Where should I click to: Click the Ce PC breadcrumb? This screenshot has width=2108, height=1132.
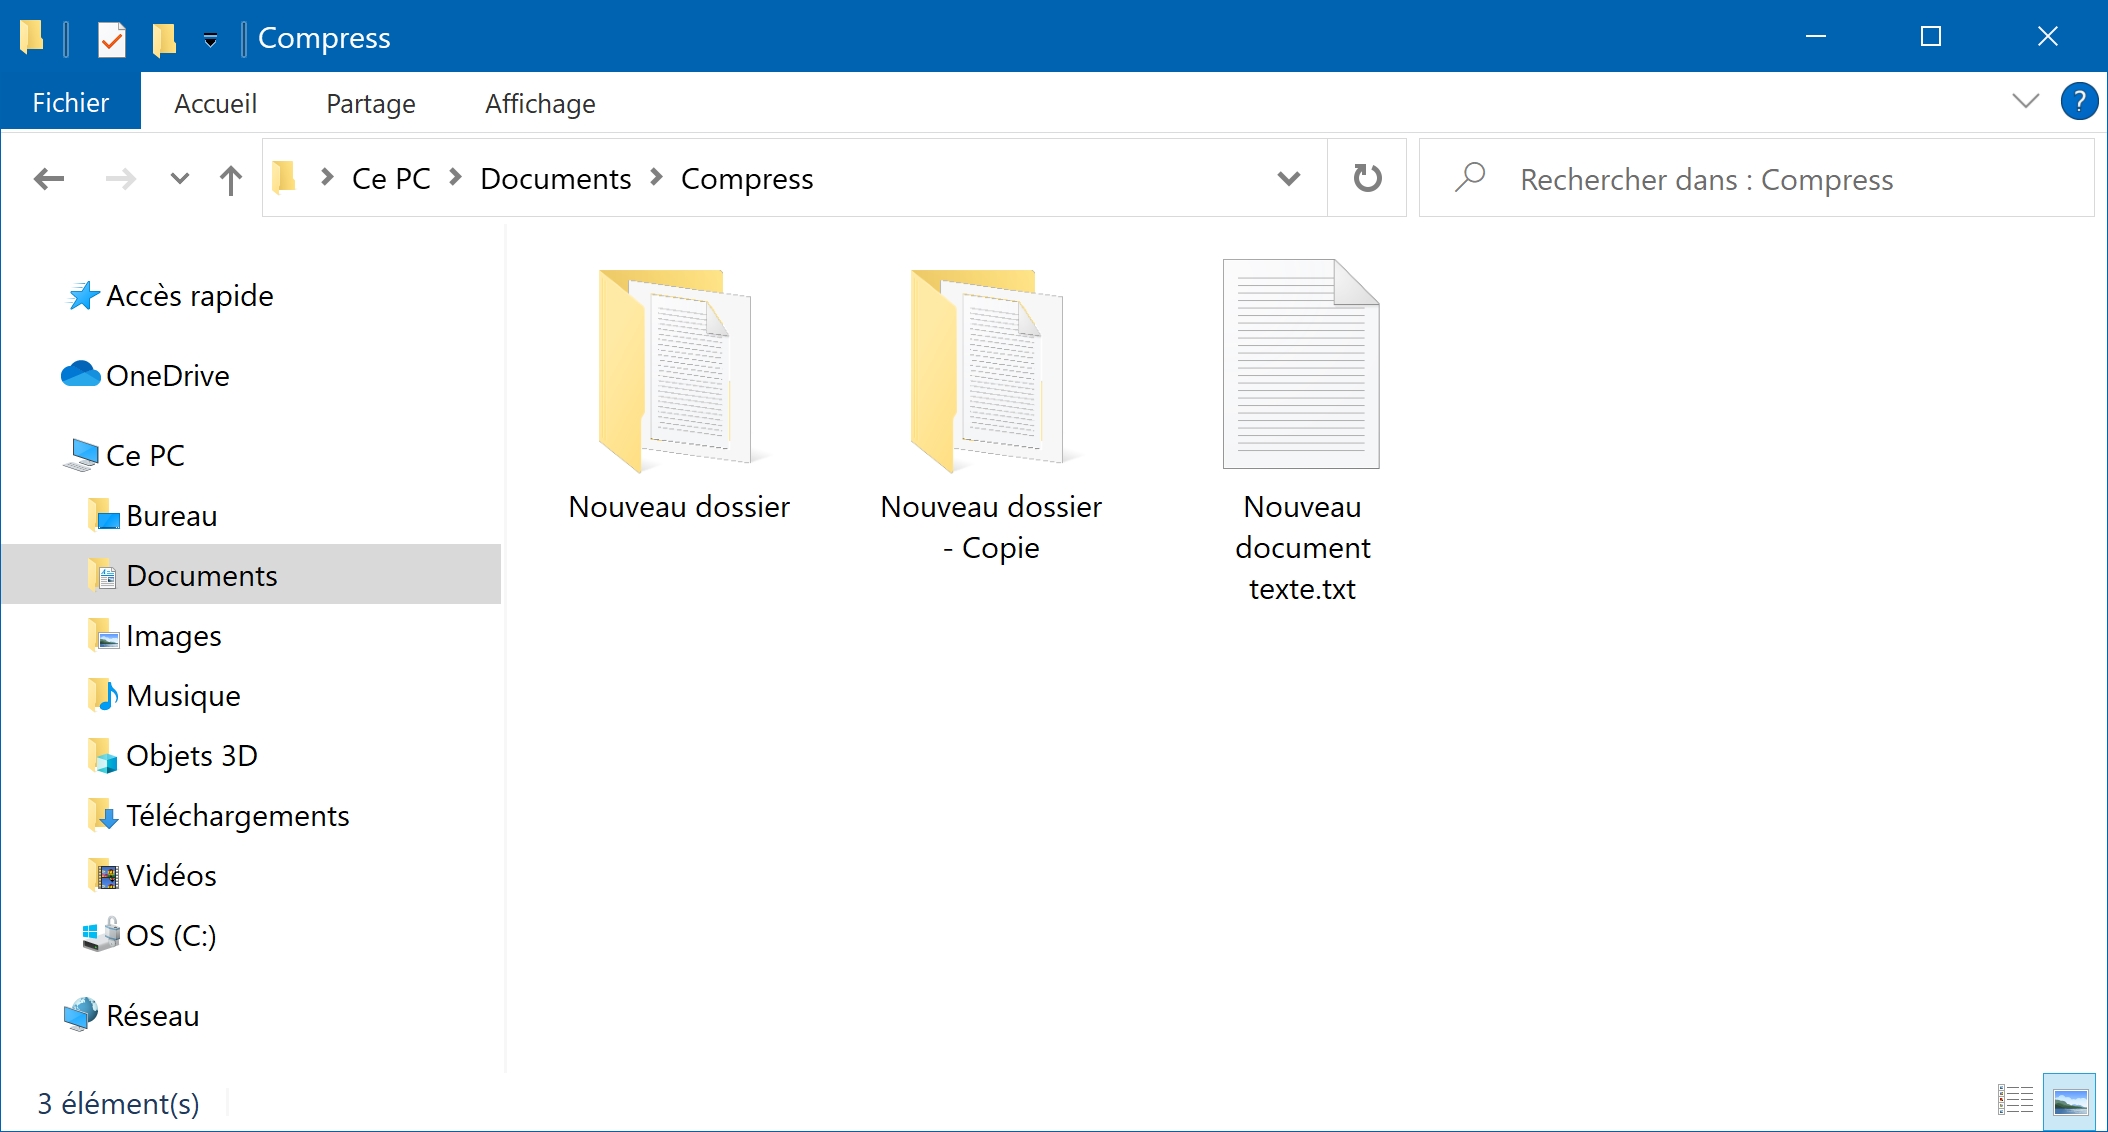pyautogui.click(x=391, y=179)
